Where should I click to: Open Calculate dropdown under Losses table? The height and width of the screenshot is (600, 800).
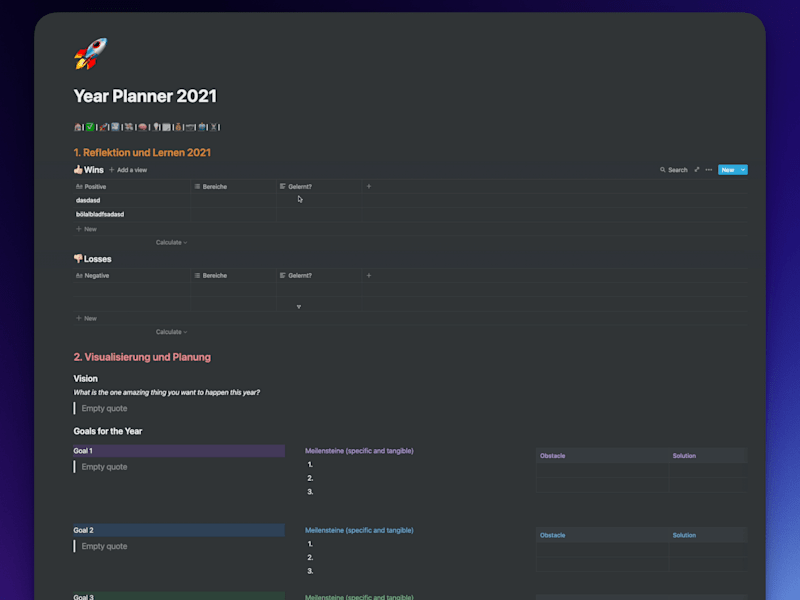click(x=171, y=332)
